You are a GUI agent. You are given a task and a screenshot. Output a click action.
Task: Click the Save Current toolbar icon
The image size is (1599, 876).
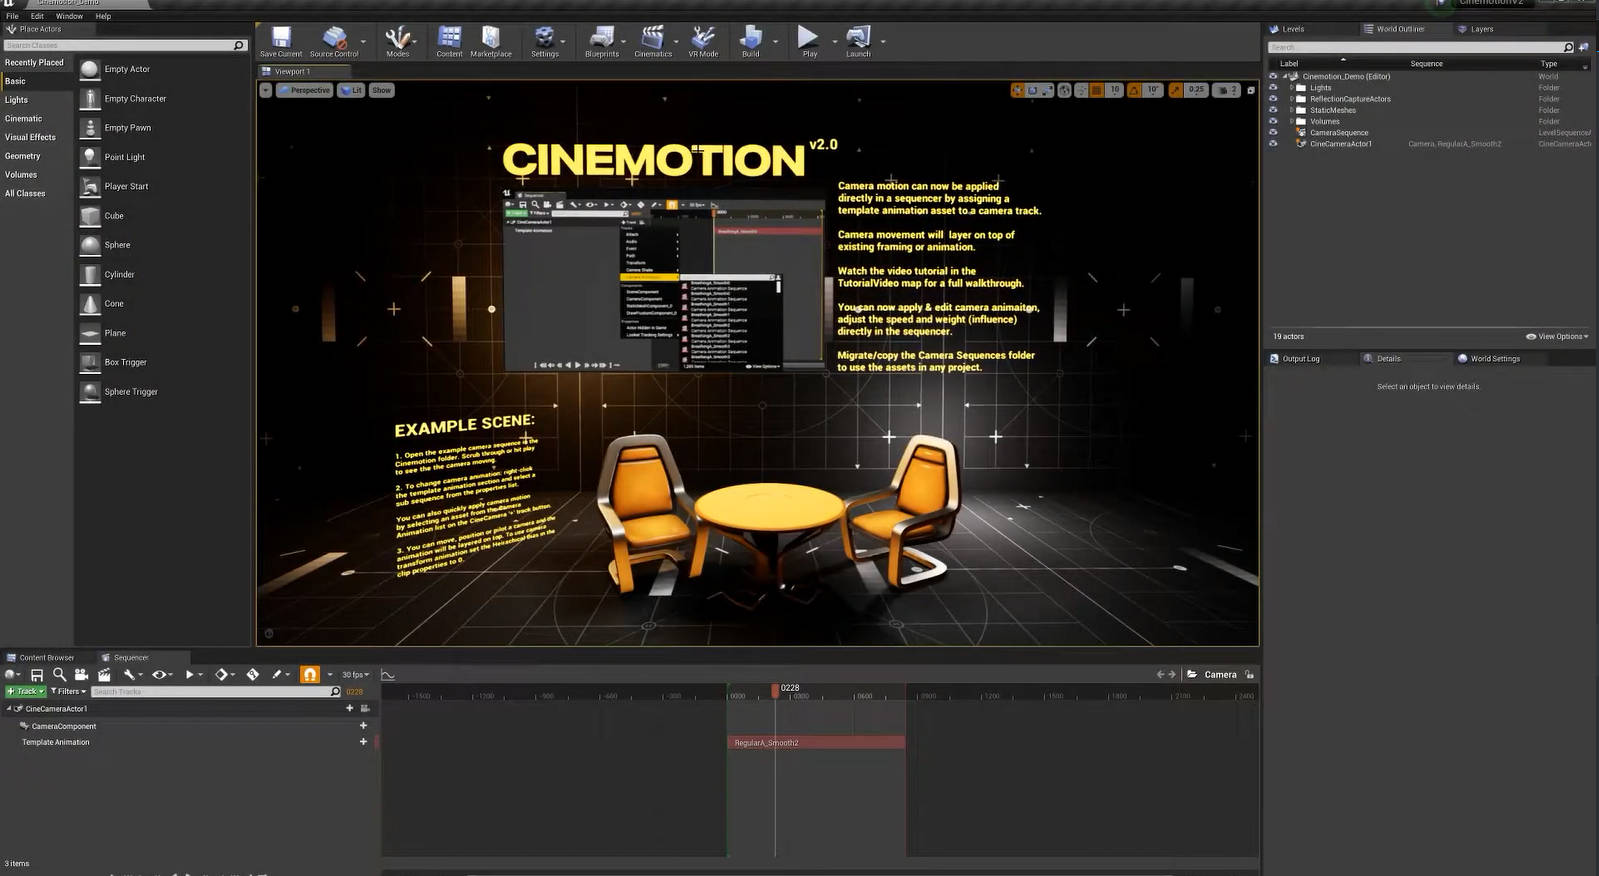click(281, 41)
